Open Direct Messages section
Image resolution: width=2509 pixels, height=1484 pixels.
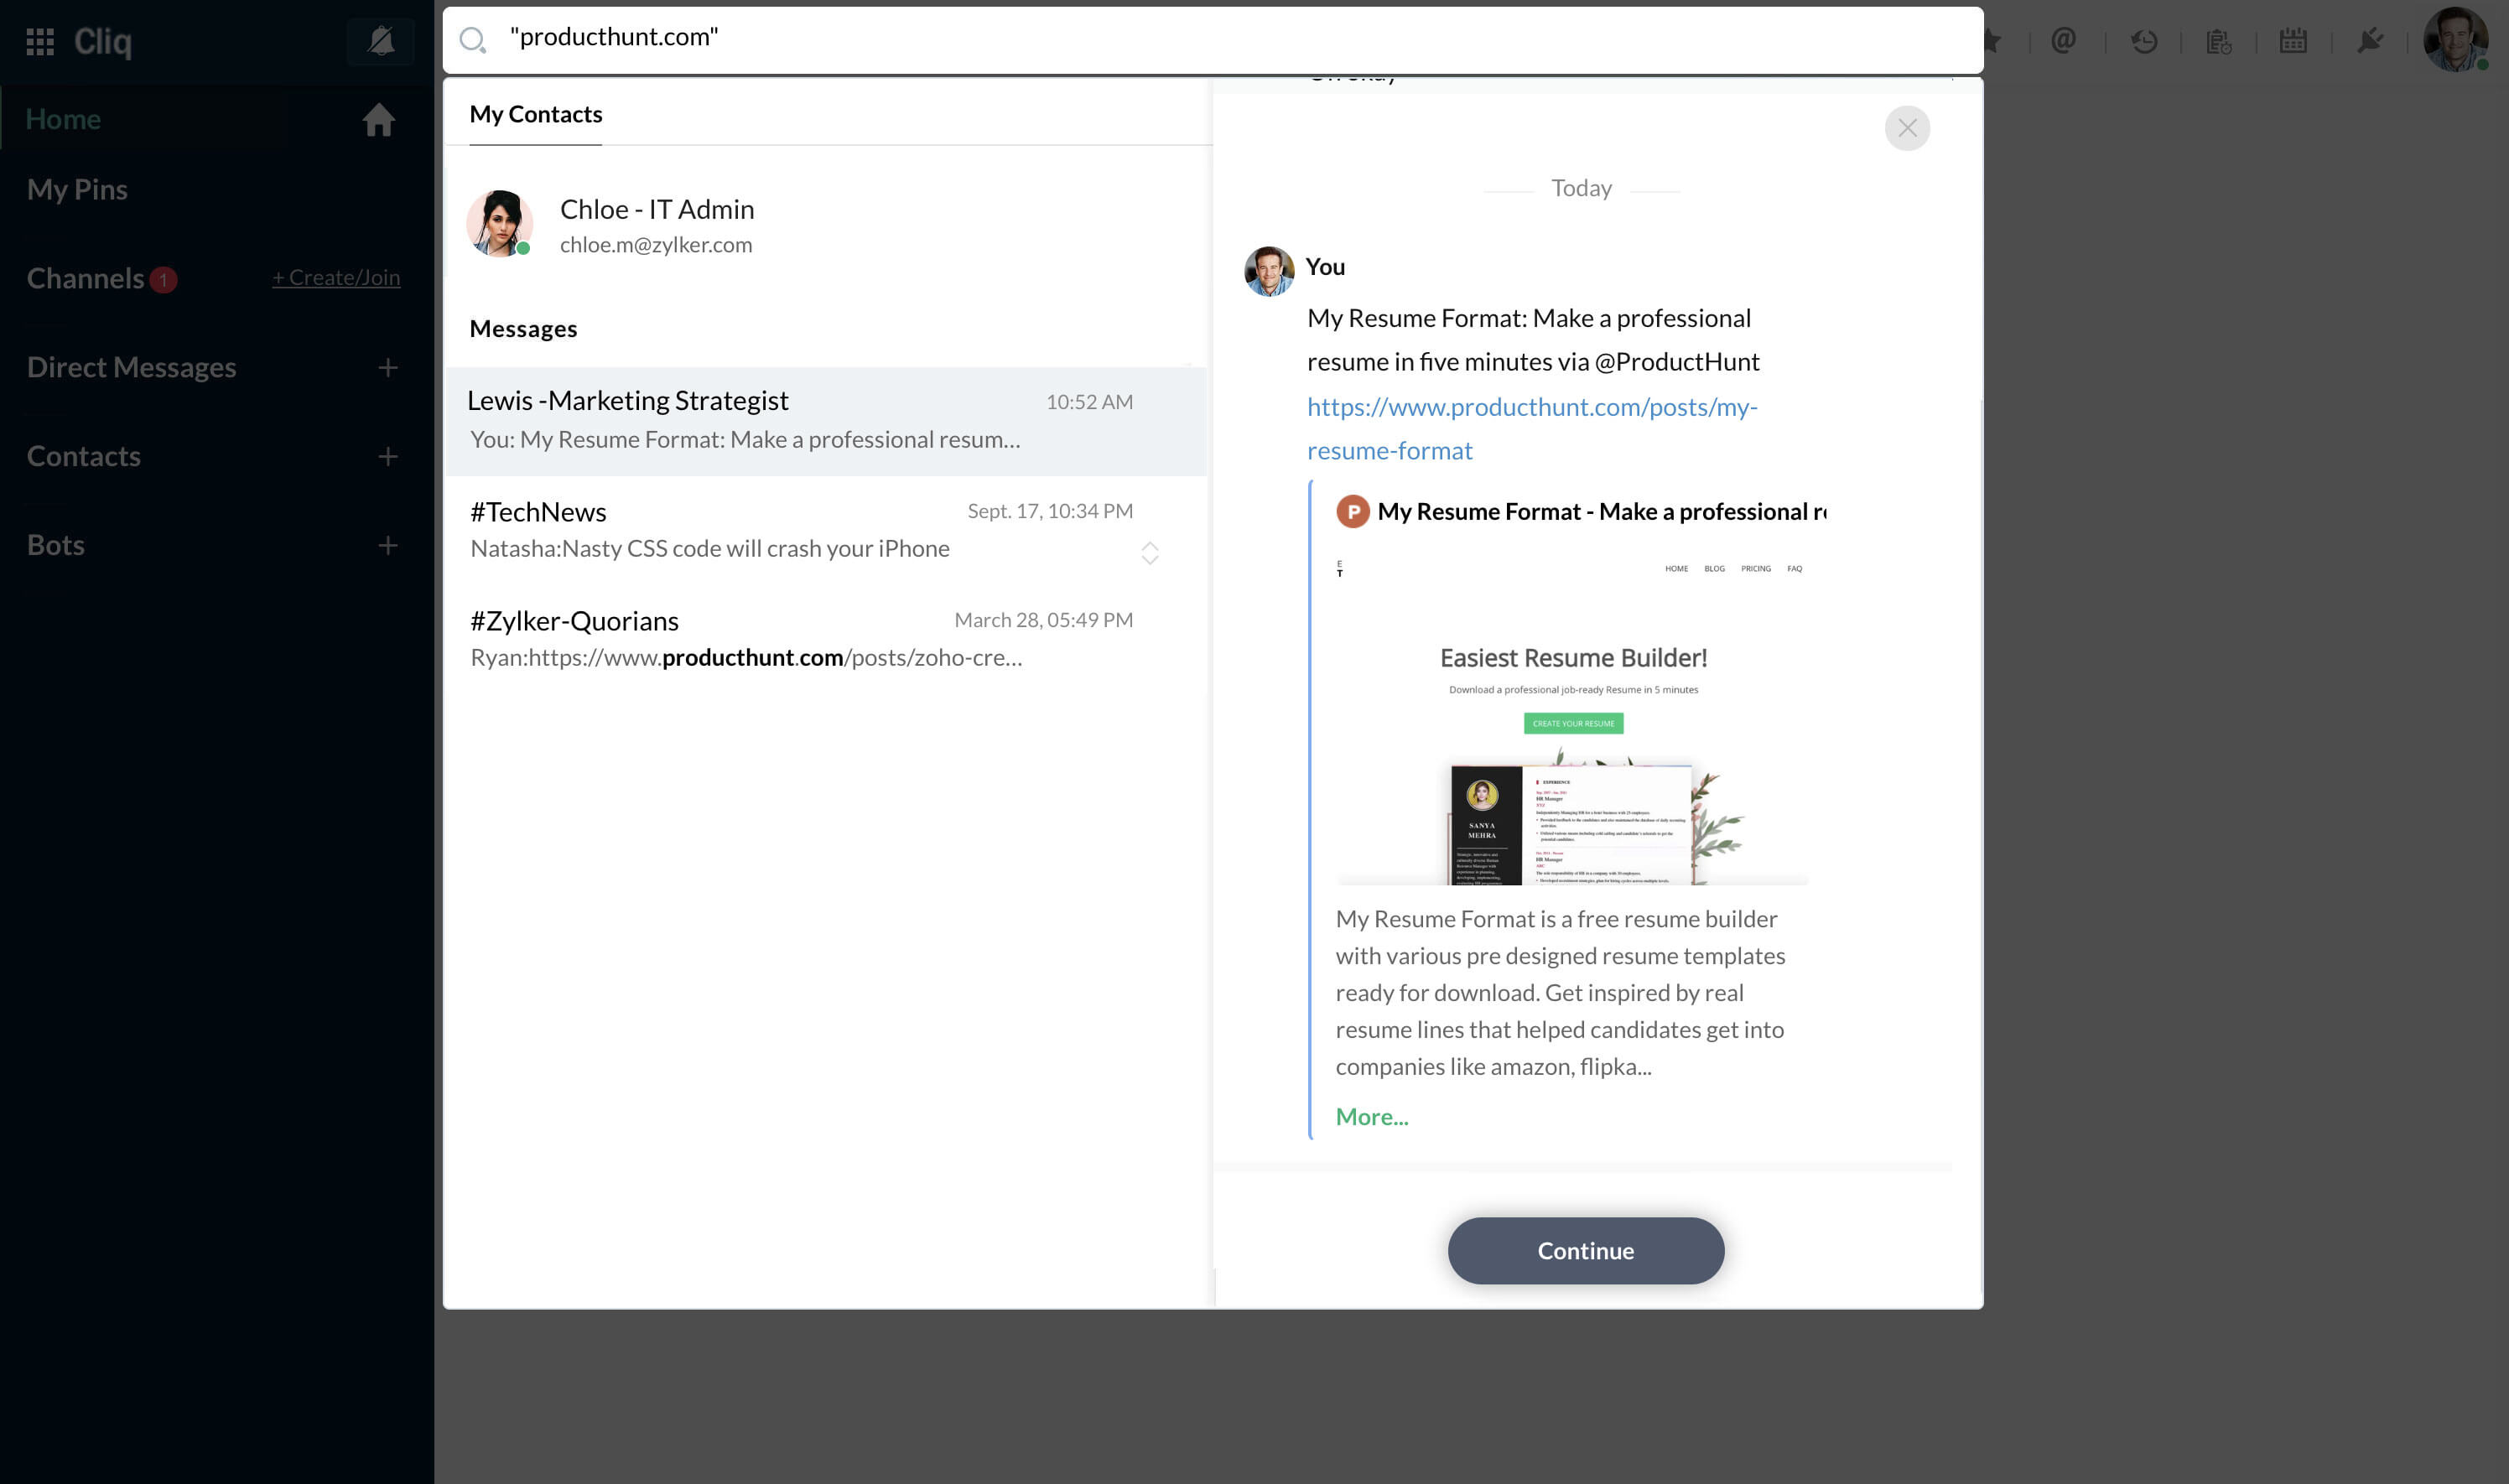tap(131, 367)
